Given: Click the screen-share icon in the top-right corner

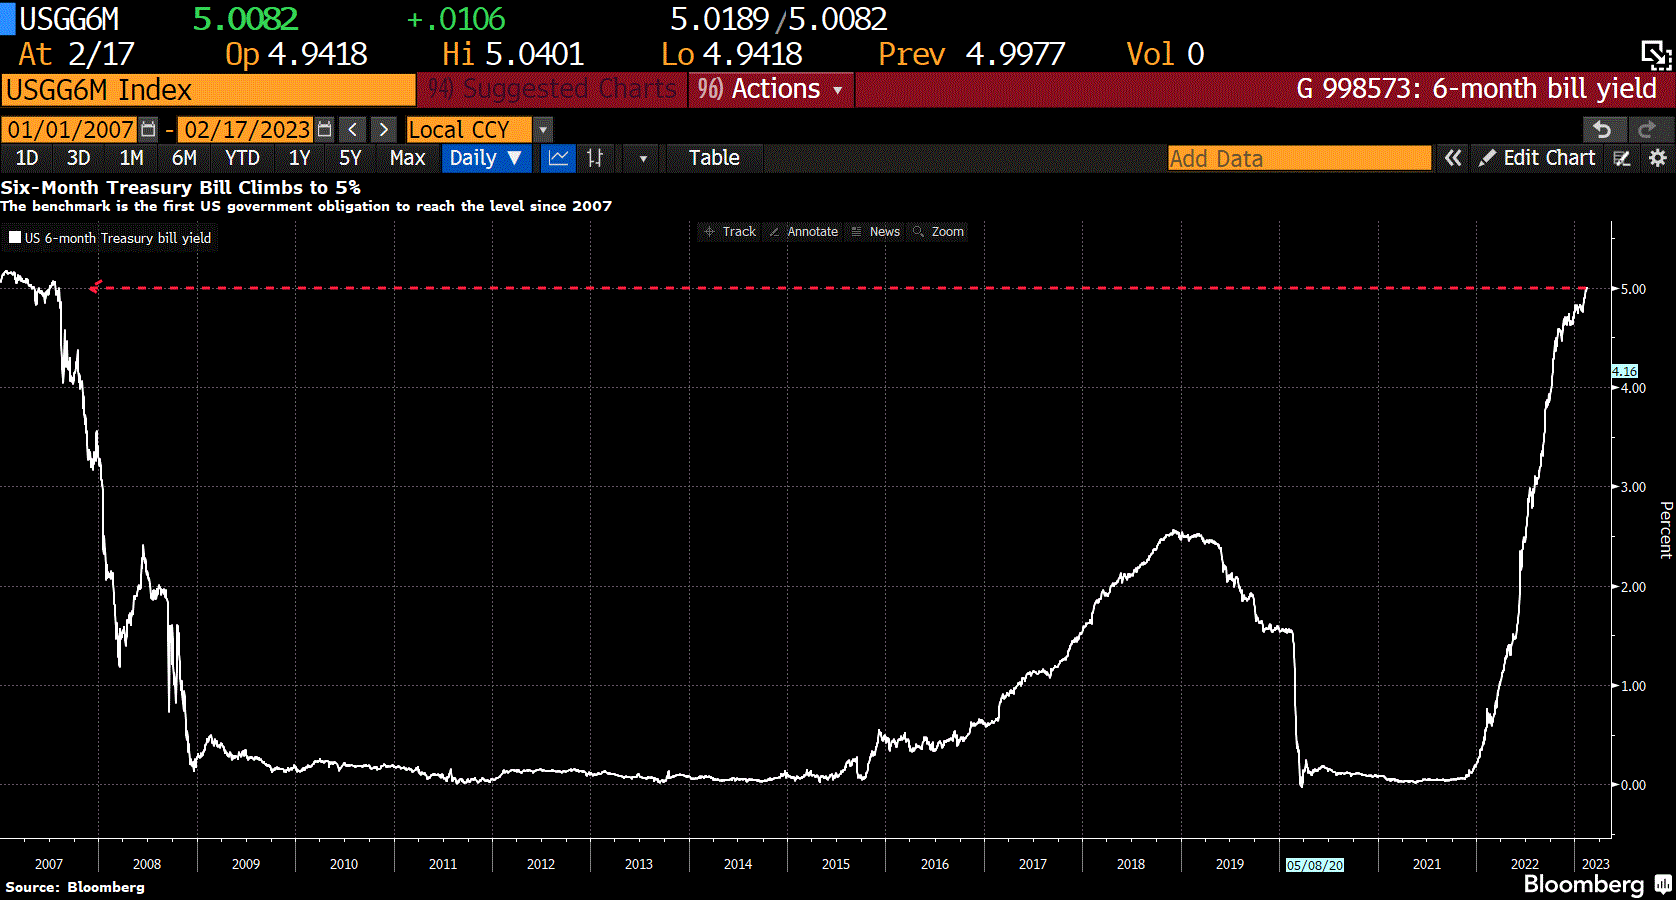Looking at the screenshot, I should click(x=1656, y=55).
